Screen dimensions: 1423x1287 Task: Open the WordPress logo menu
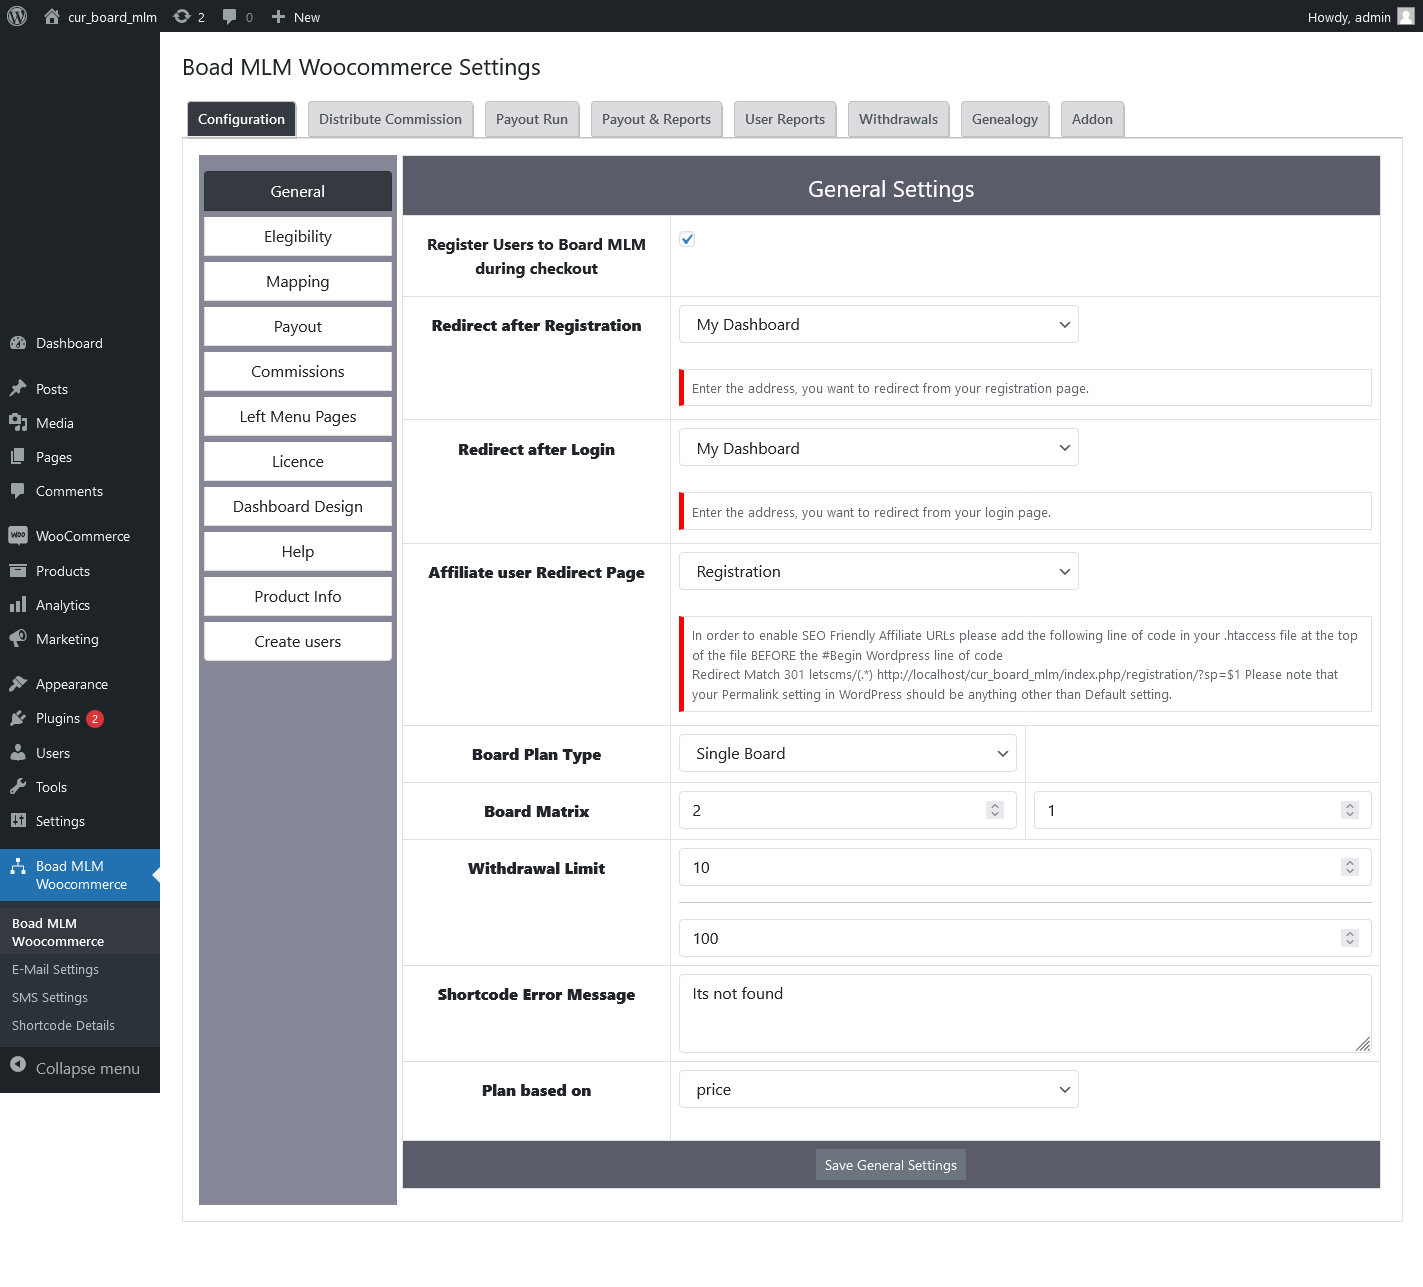[16, 16]
